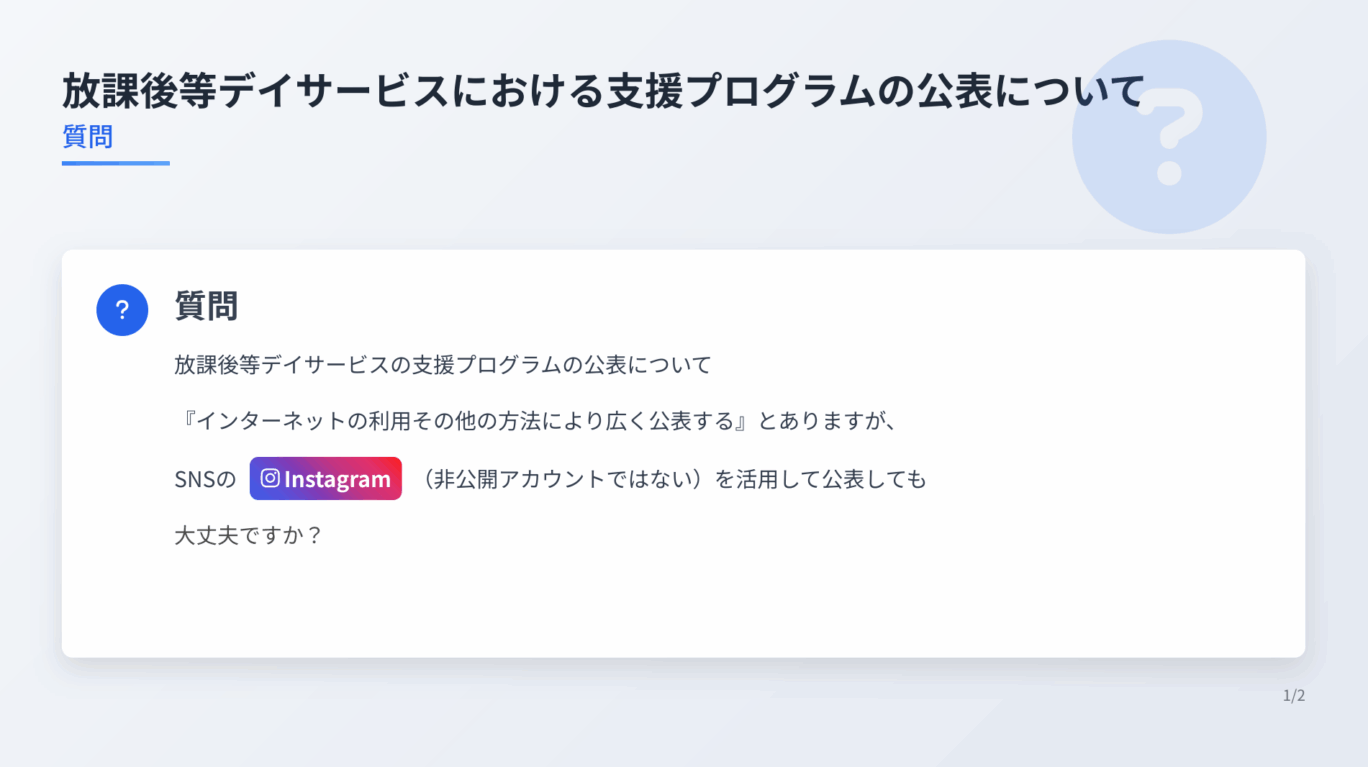1368x767 pixels.
Task: Select the main slide title text
Action: point(602,91)
